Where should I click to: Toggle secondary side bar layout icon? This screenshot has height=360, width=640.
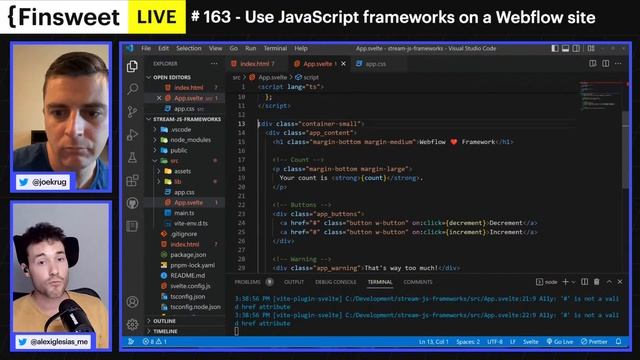[x=576, y=48]
